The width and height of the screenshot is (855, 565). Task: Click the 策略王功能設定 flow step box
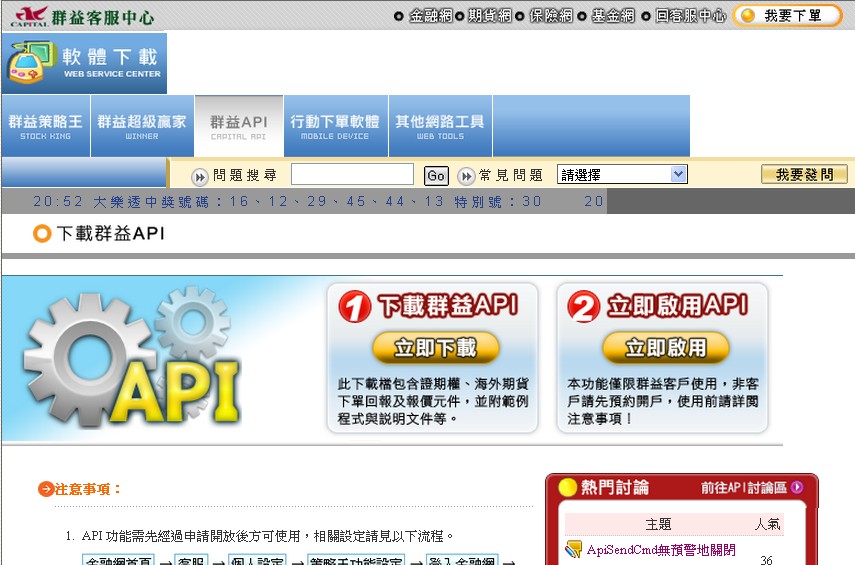[357, 560]
